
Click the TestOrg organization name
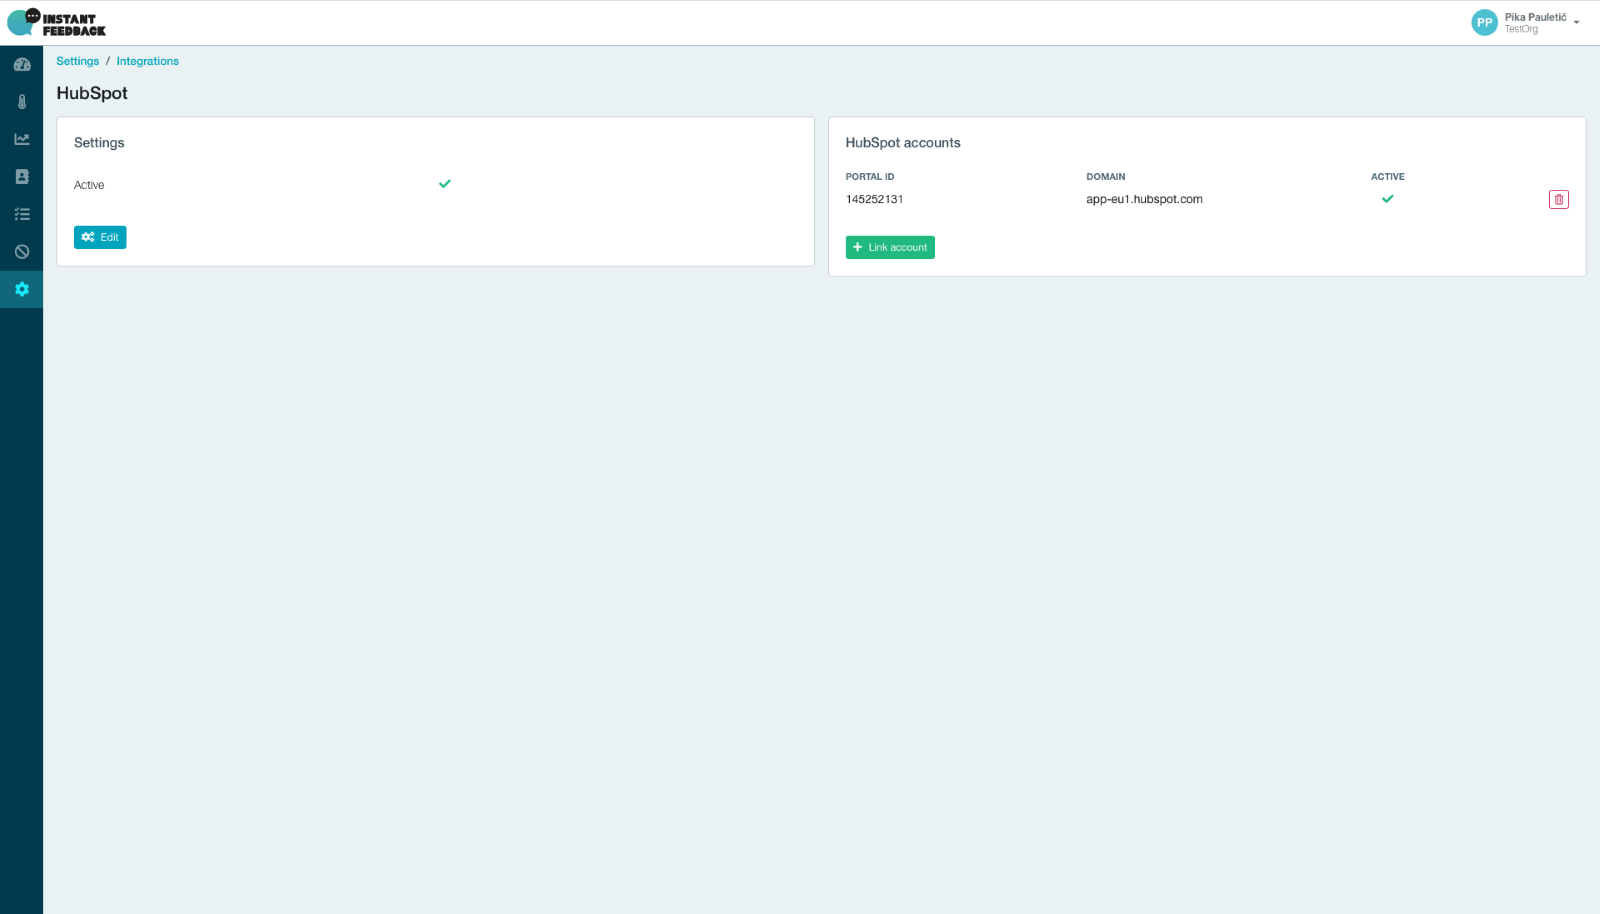(1521, 29)
